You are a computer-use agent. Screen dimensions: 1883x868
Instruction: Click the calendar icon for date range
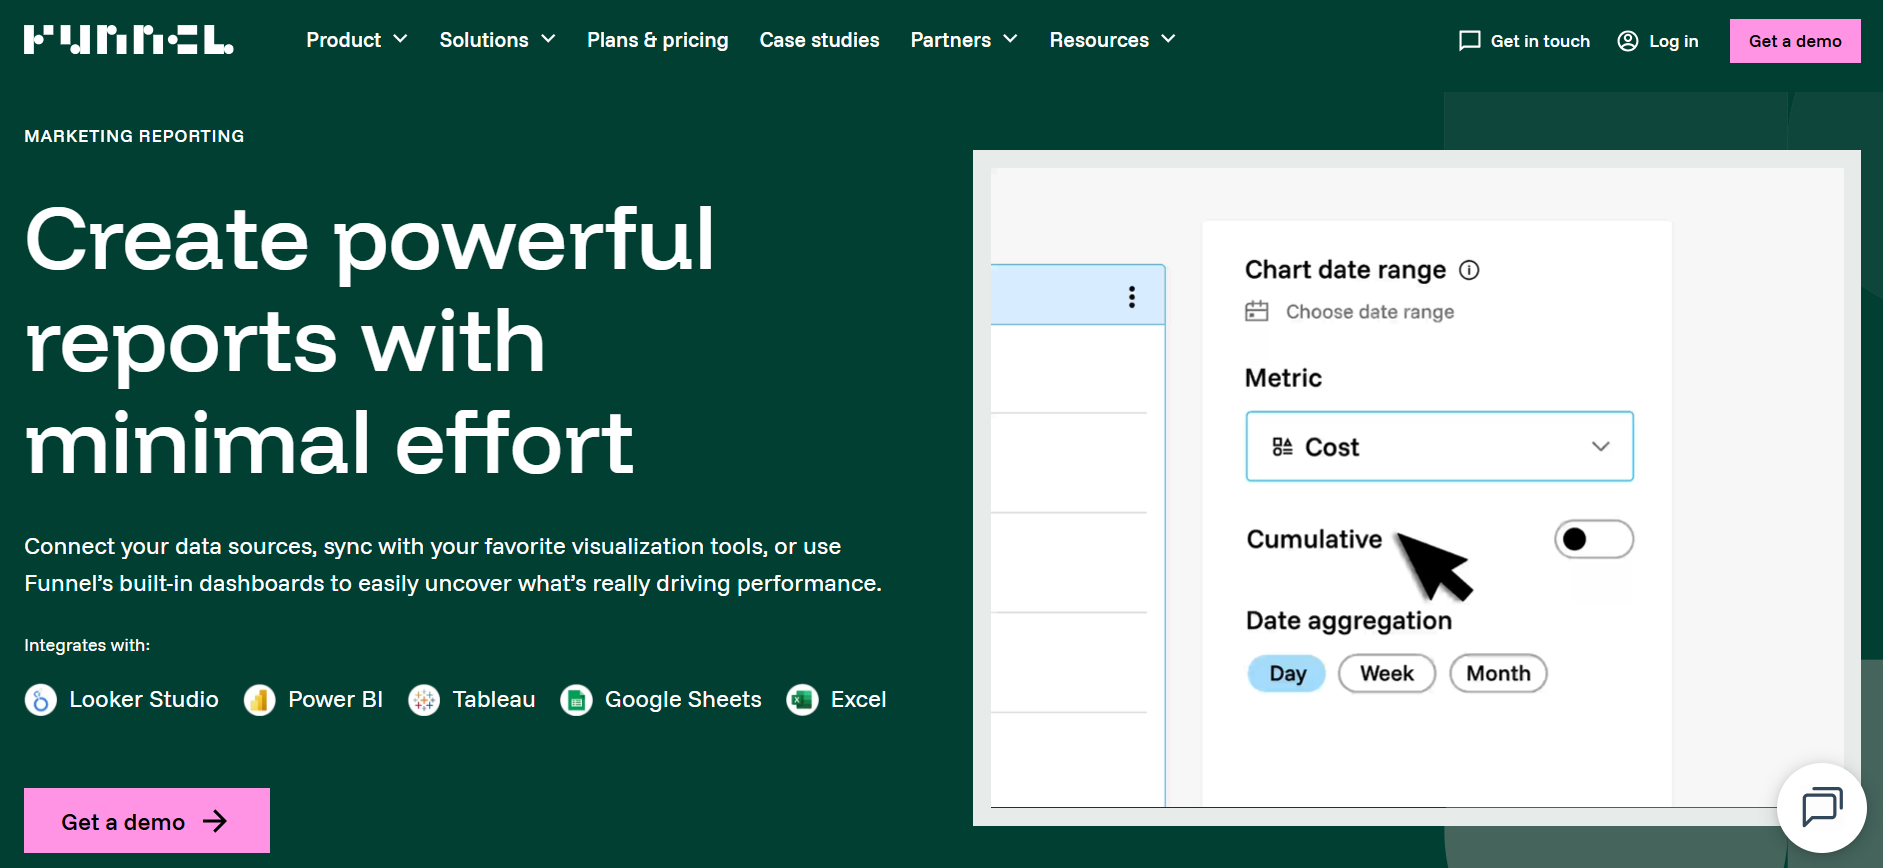tap(1257, 311)
